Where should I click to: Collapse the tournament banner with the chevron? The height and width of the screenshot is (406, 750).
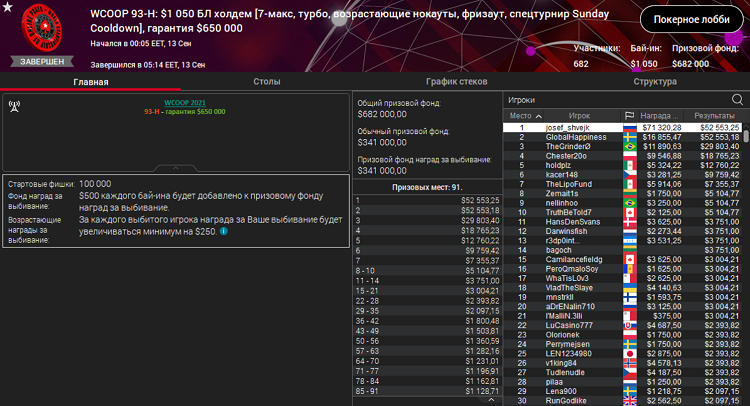tap(176, 168)
